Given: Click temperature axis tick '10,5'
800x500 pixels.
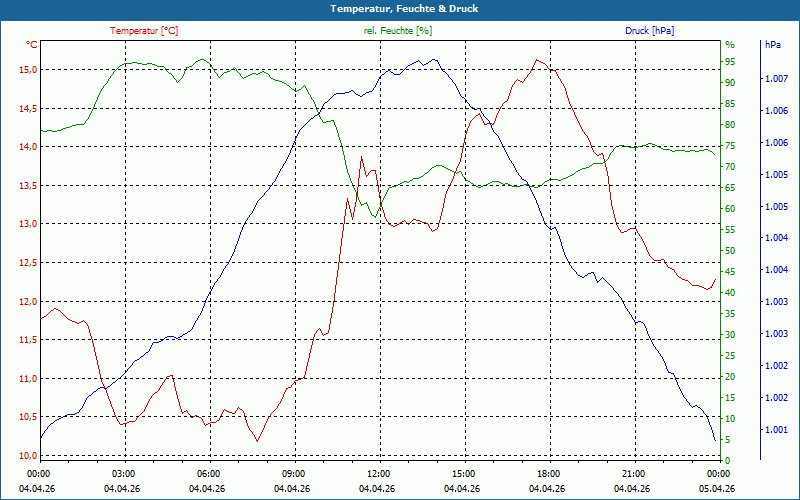Looking at the screenshot, I should pos(28,417).
